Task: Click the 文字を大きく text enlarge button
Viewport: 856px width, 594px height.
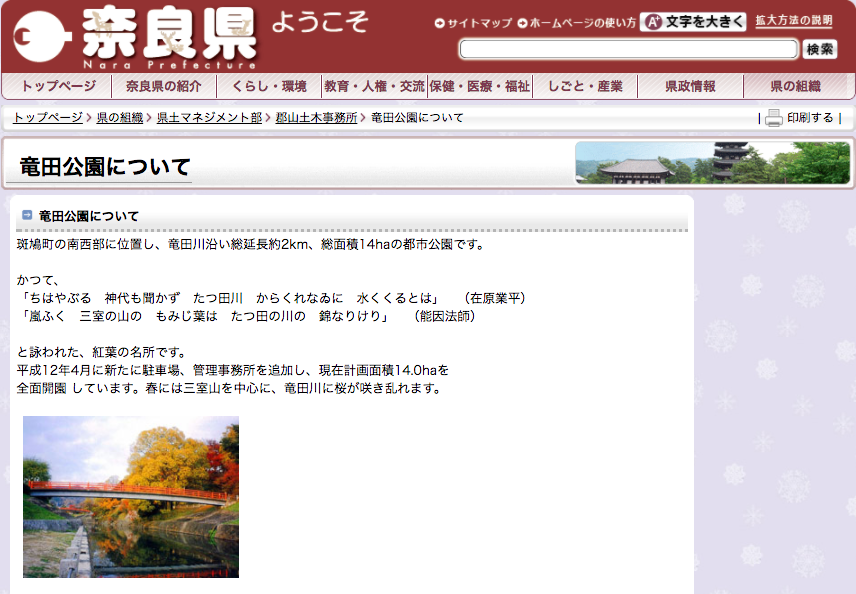Action: tap(693, 22)
